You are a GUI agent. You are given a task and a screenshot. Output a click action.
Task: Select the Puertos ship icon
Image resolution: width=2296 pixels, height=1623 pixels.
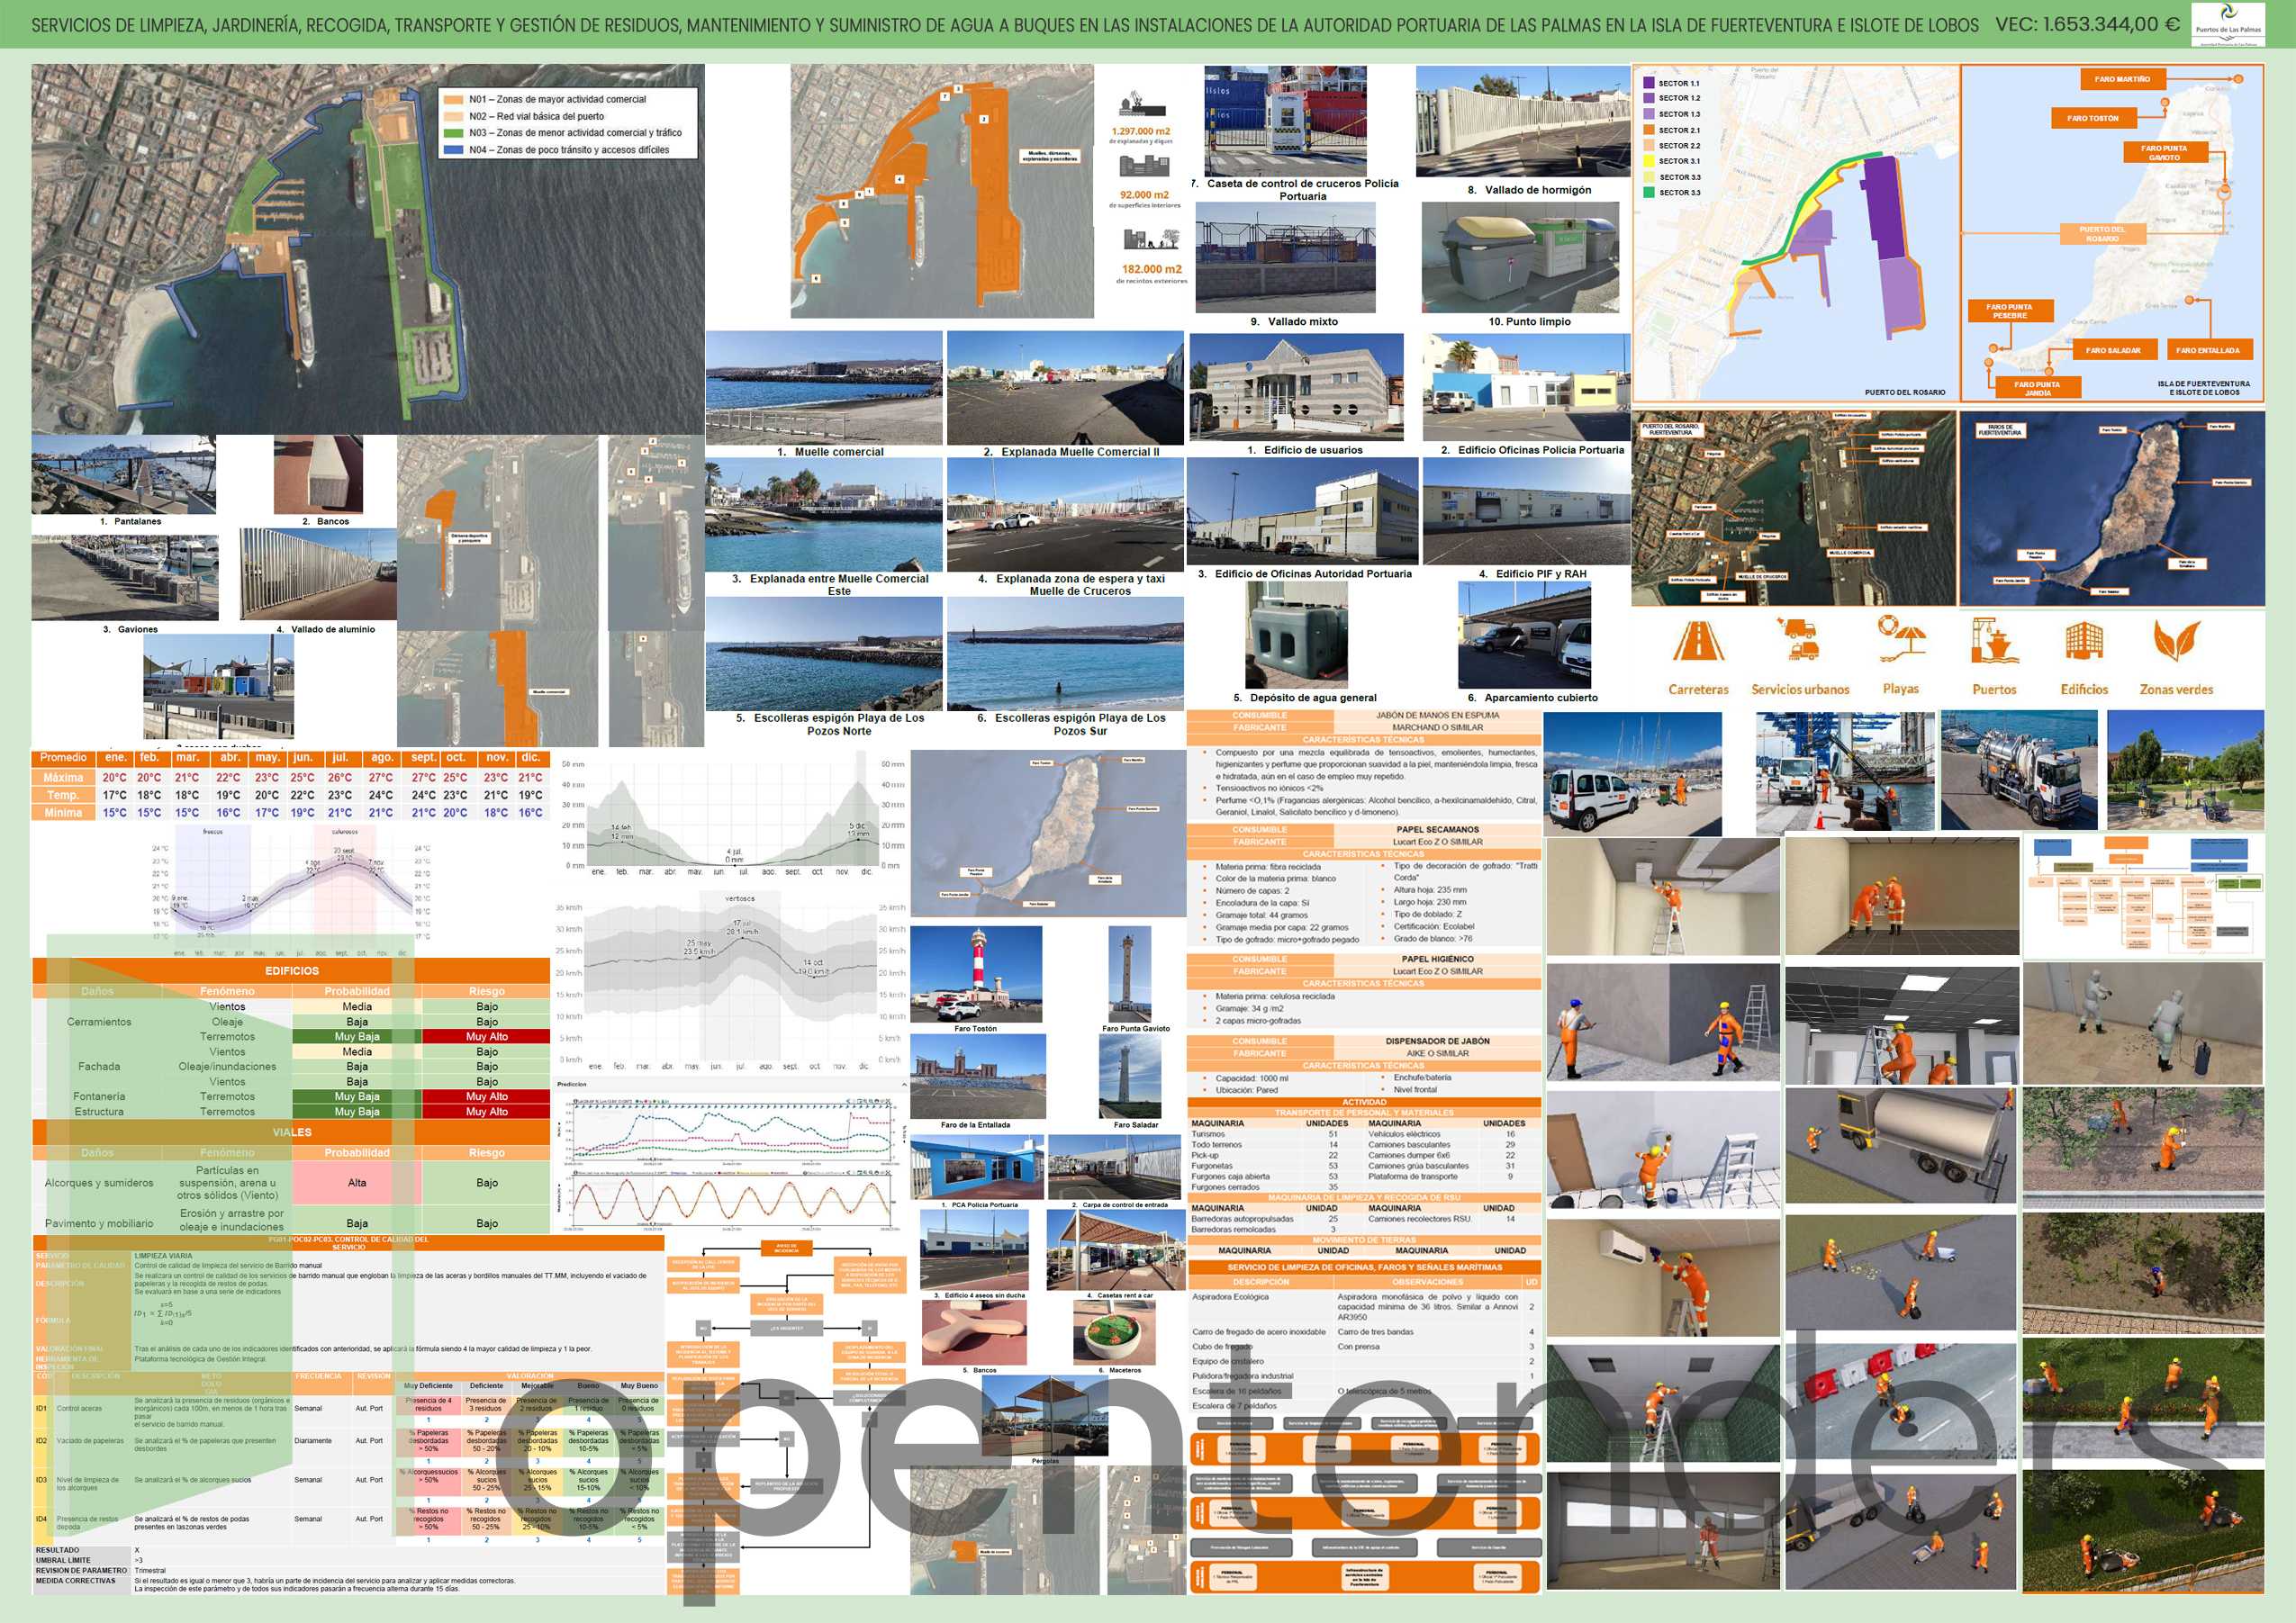coord(1994,641)
